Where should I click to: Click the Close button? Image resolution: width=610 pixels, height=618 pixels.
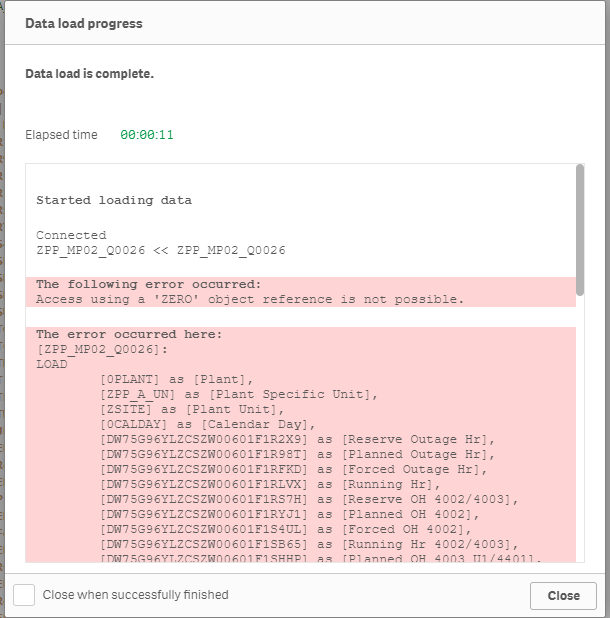click(563, 595)
